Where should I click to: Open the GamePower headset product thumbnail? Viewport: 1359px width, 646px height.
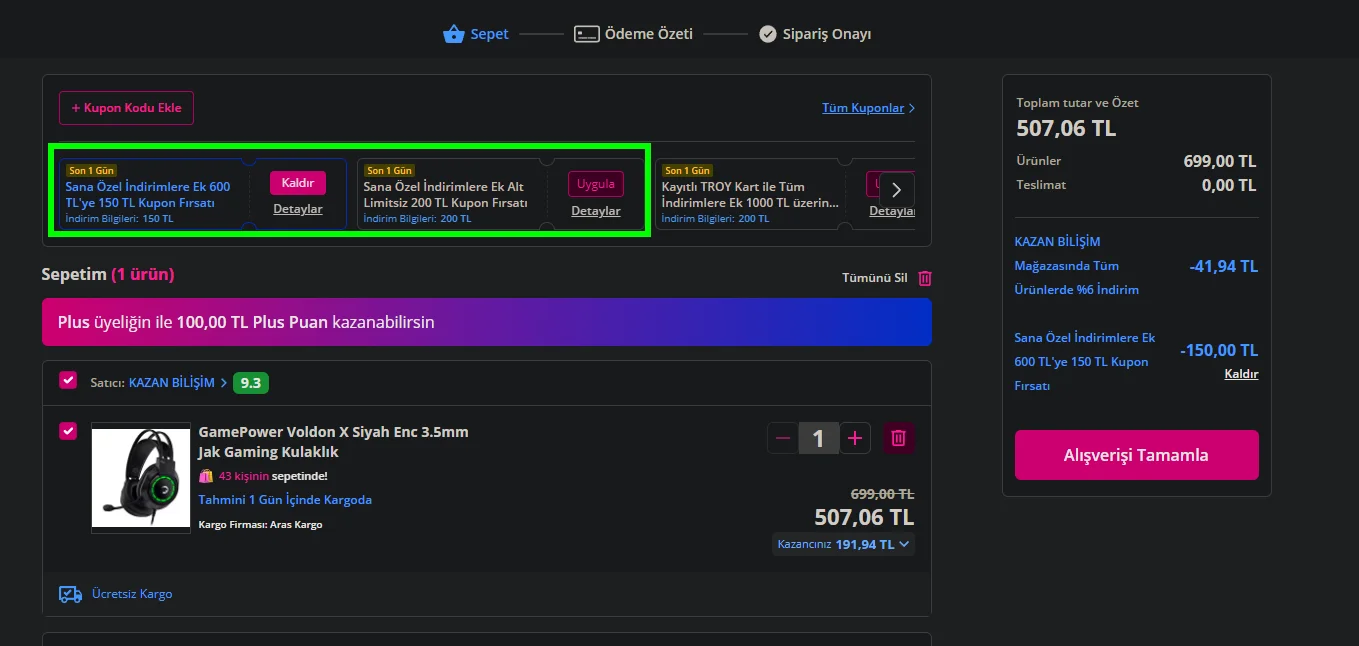tap(141, 478)
